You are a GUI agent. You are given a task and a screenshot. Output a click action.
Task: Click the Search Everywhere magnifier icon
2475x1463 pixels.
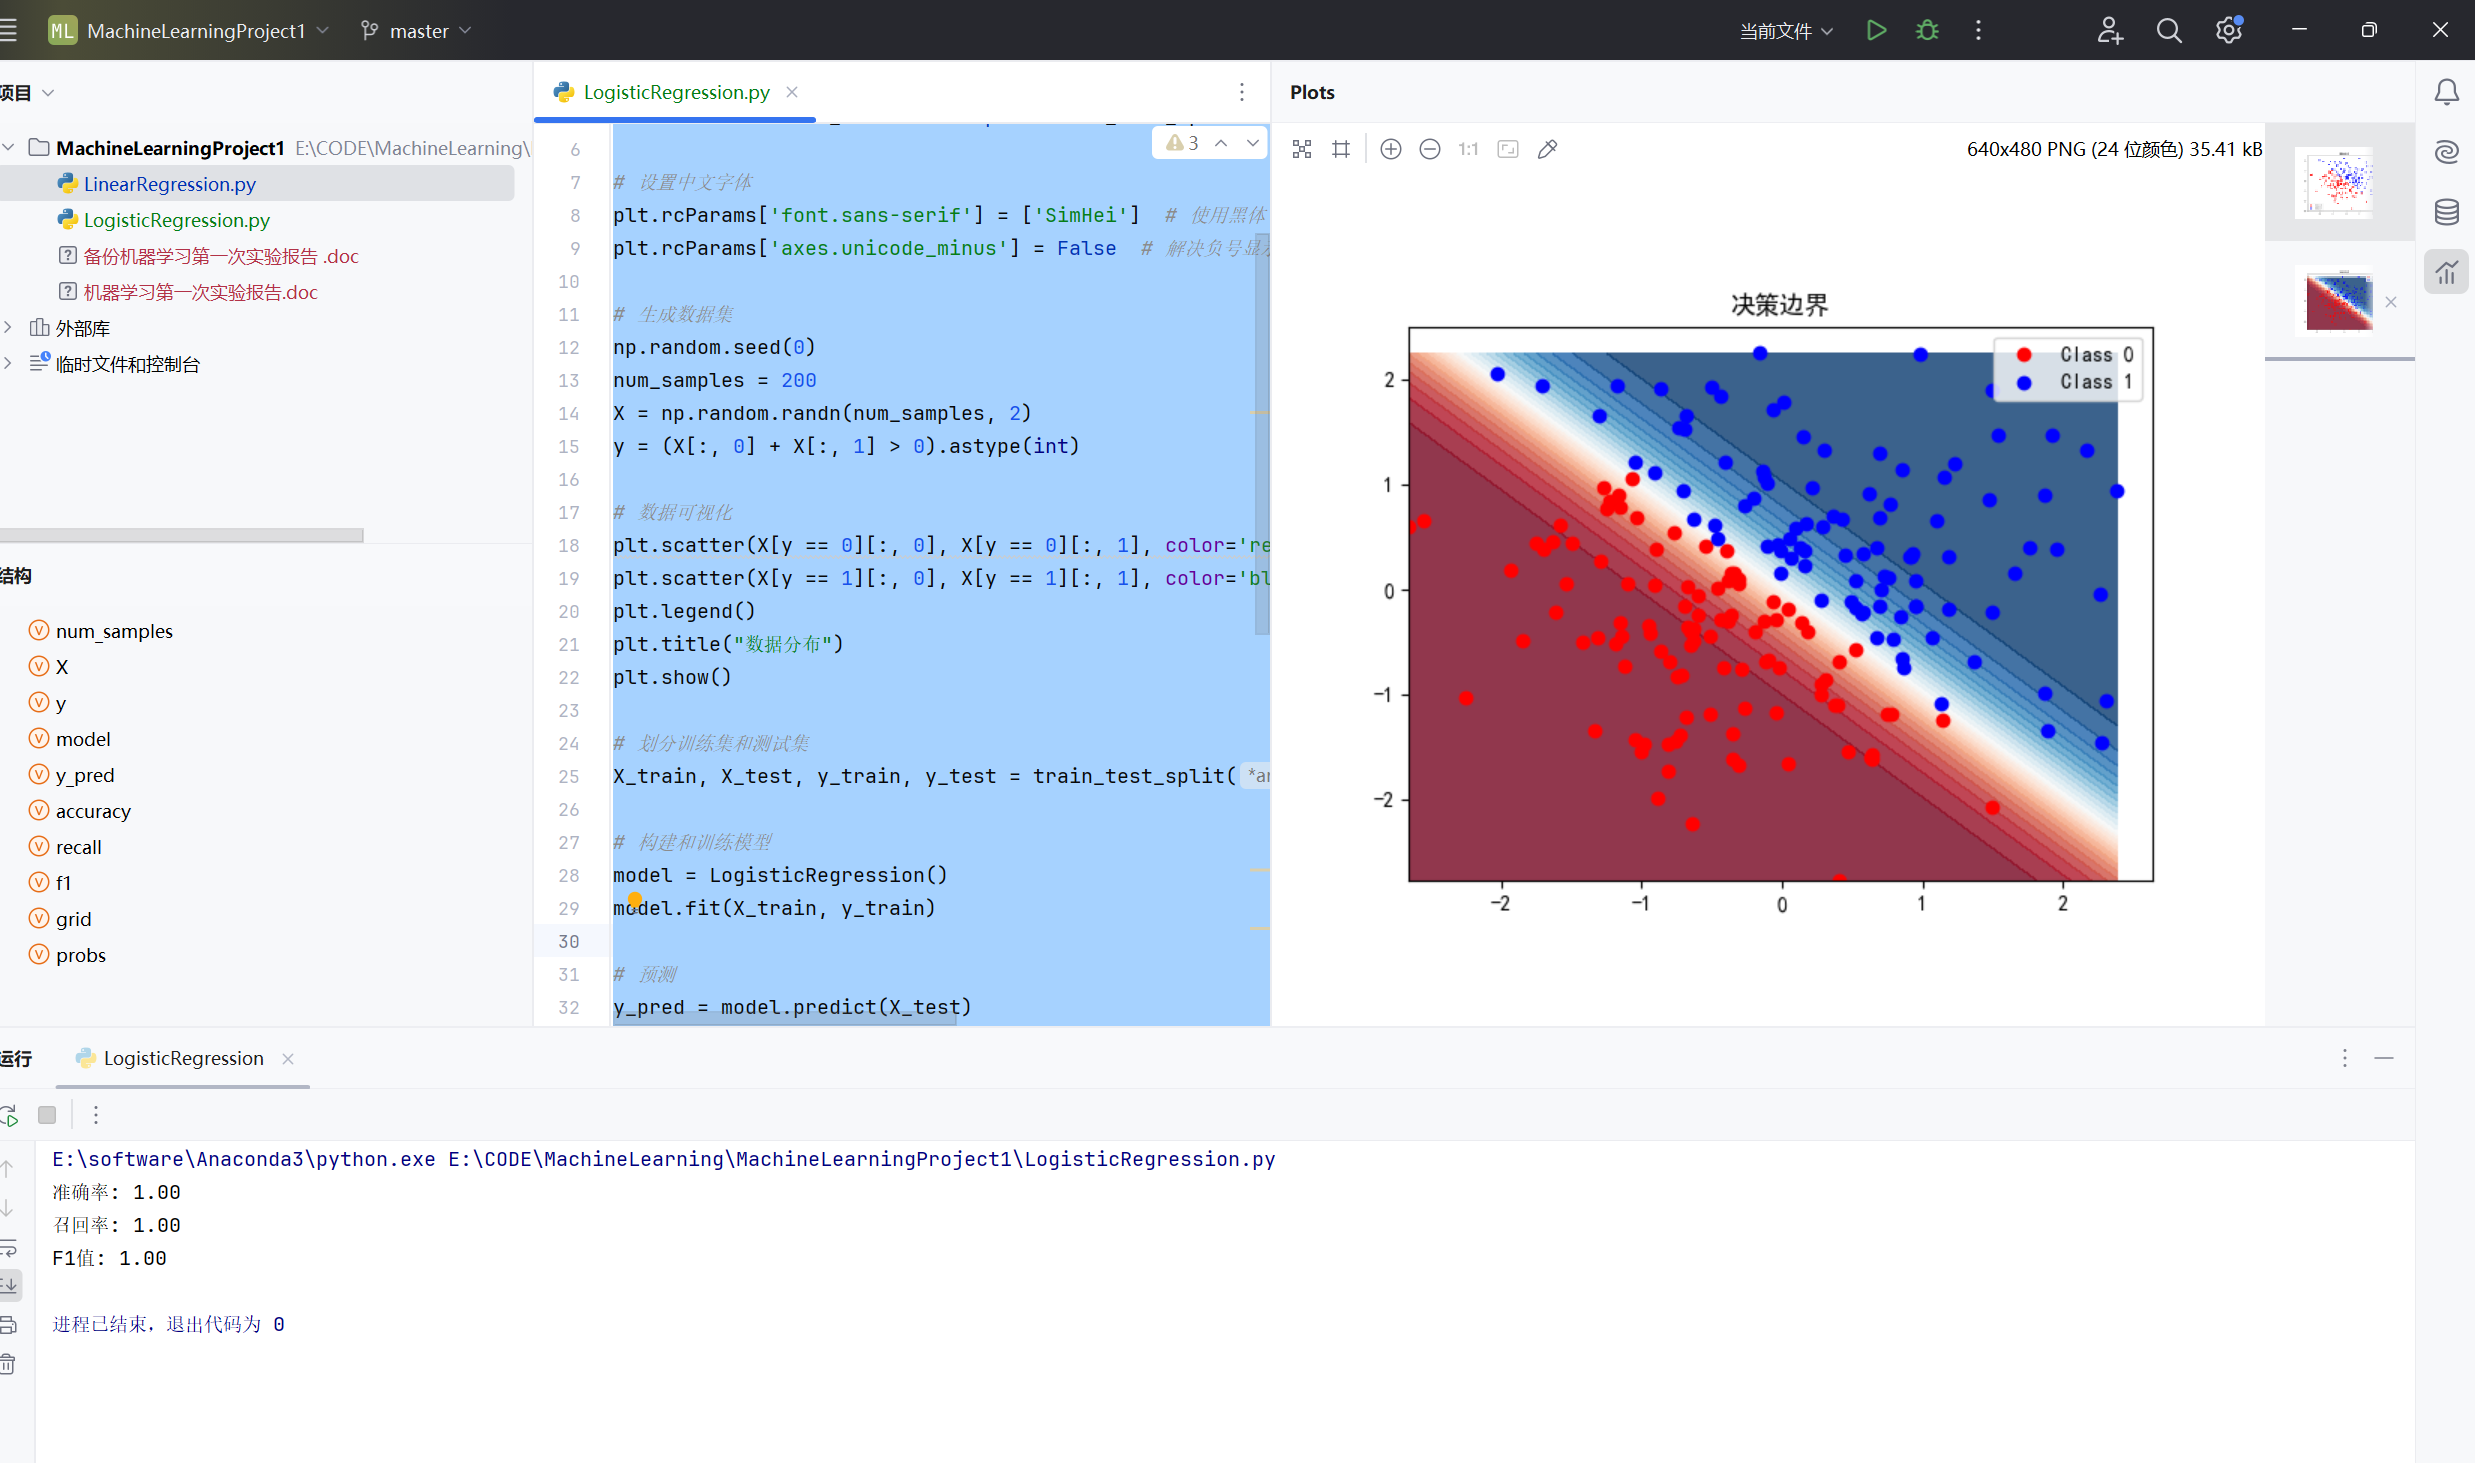click(2168, 30)
